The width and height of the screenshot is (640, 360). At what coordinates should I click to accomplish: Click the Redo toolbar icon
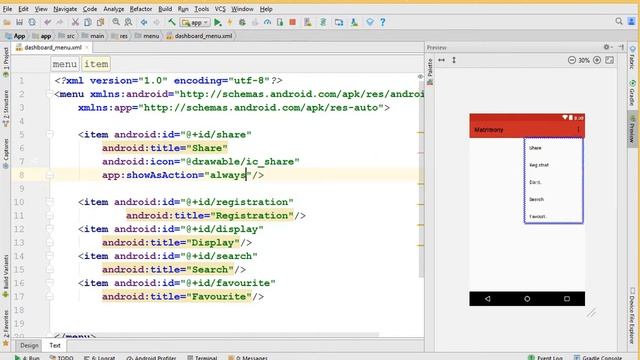click(60, 22)
